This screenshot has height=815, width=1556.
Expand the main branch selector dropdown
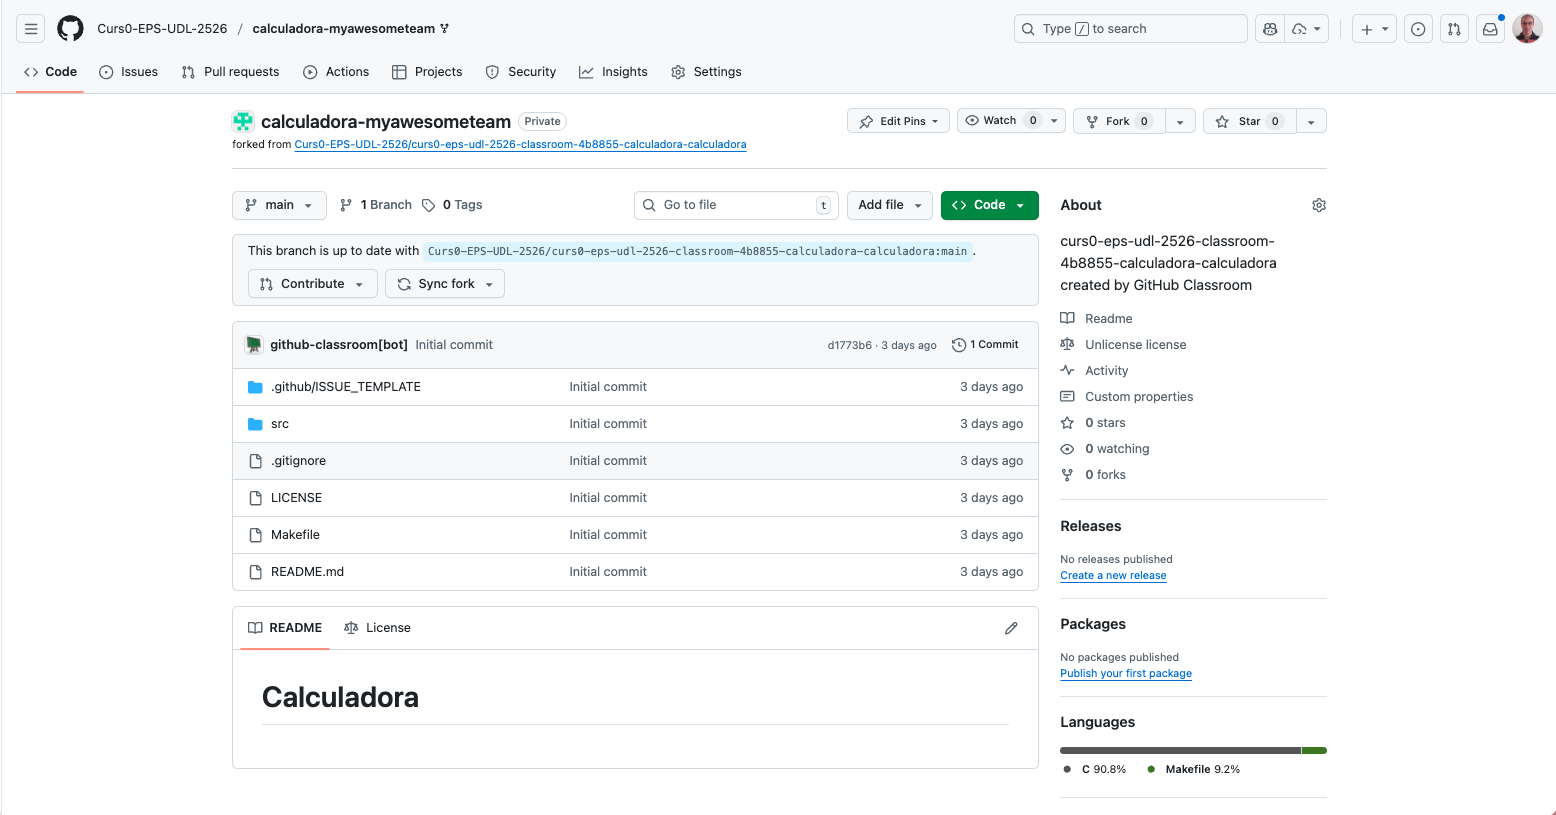(x=279, y=205)
